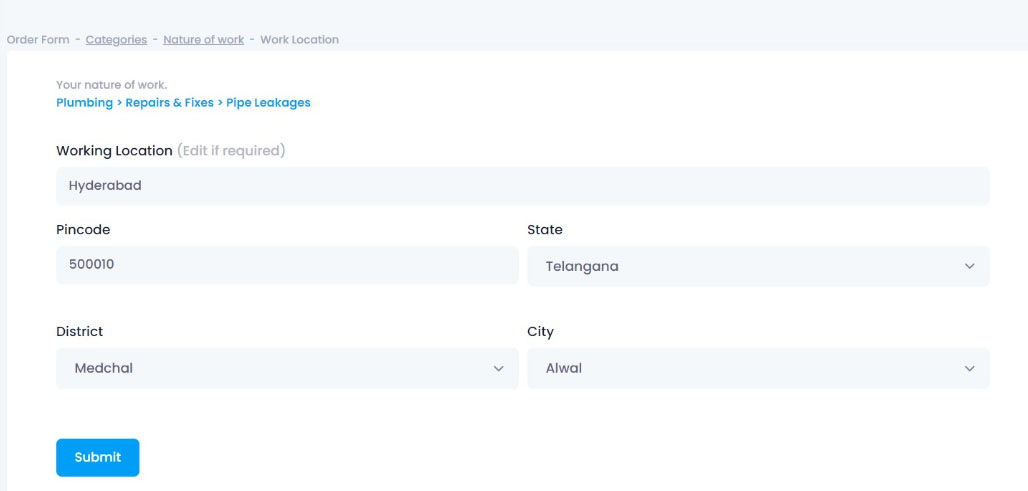
Task: Click the Order Form breadcrumb text
Action: [38, 39]
